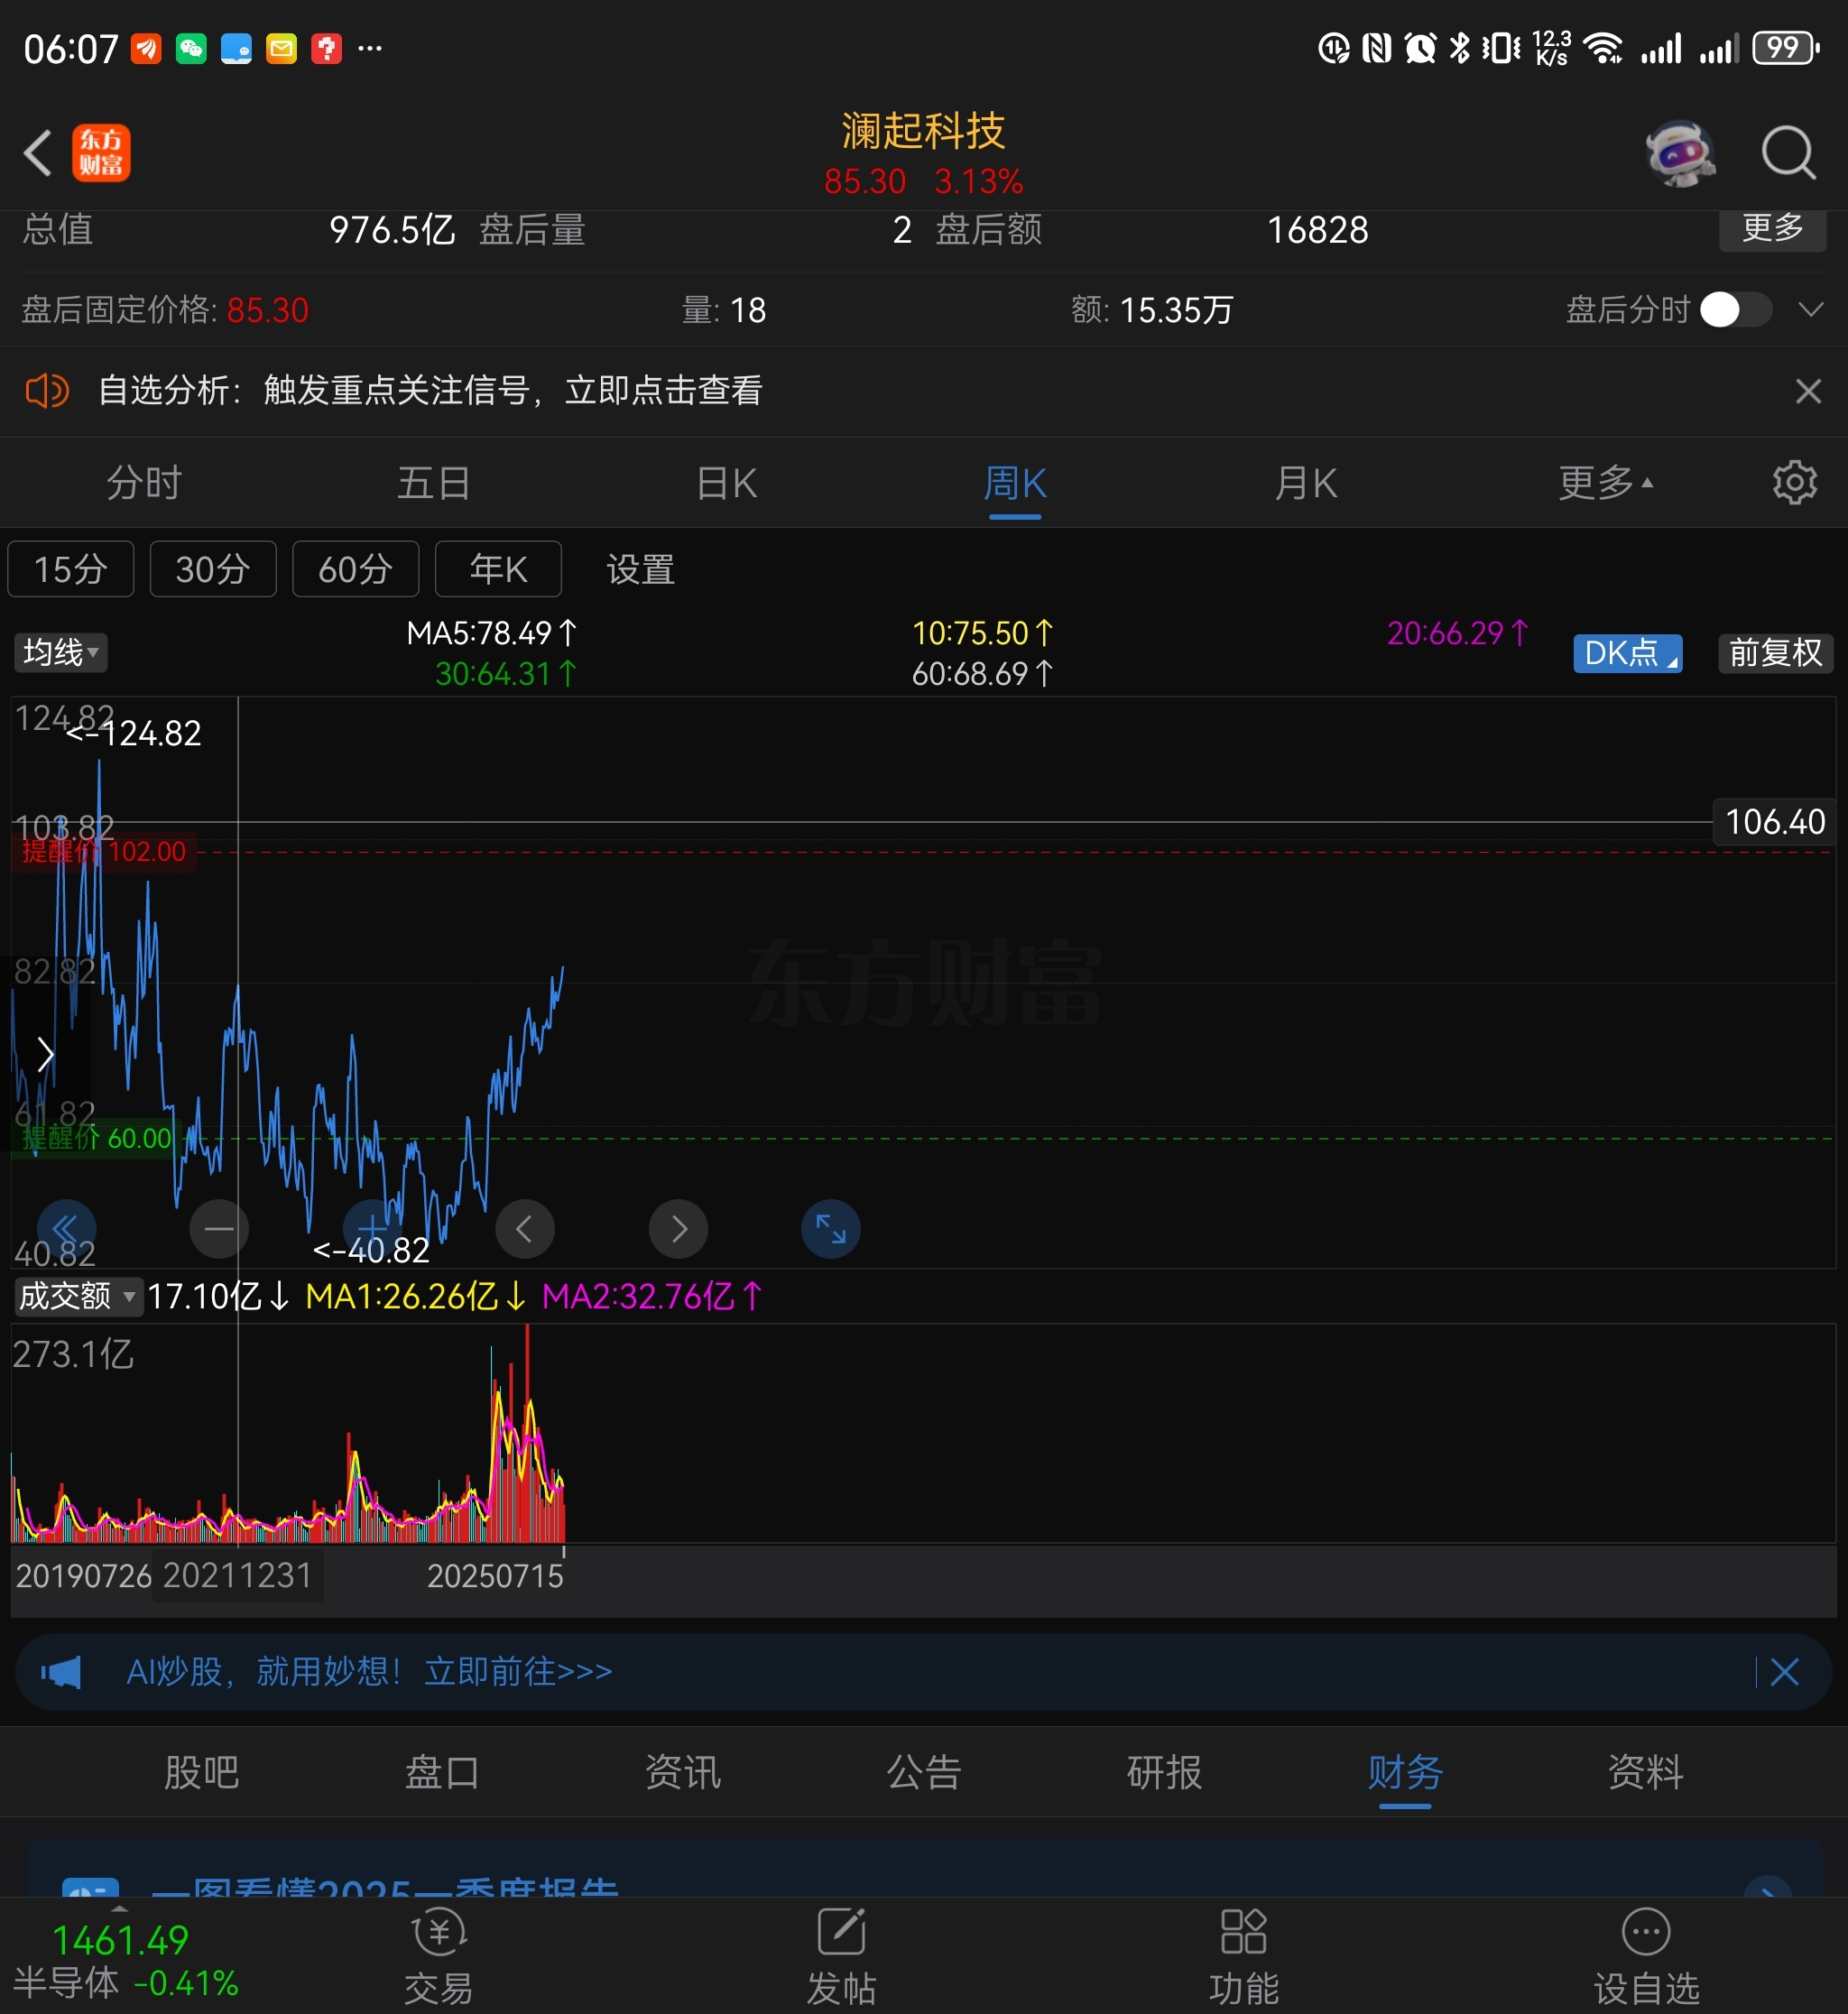Open the 公告 tab

(x=924, y=1773)
